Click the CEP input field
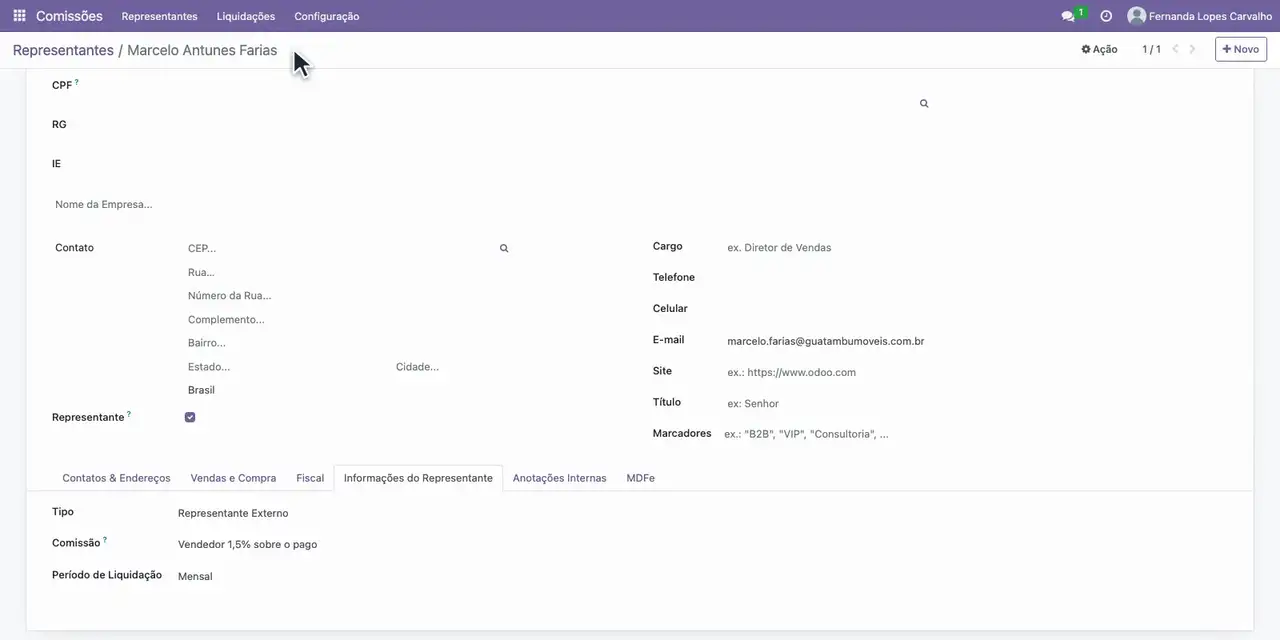Viewport: 1280px width, 640px height. coord(340,248)
